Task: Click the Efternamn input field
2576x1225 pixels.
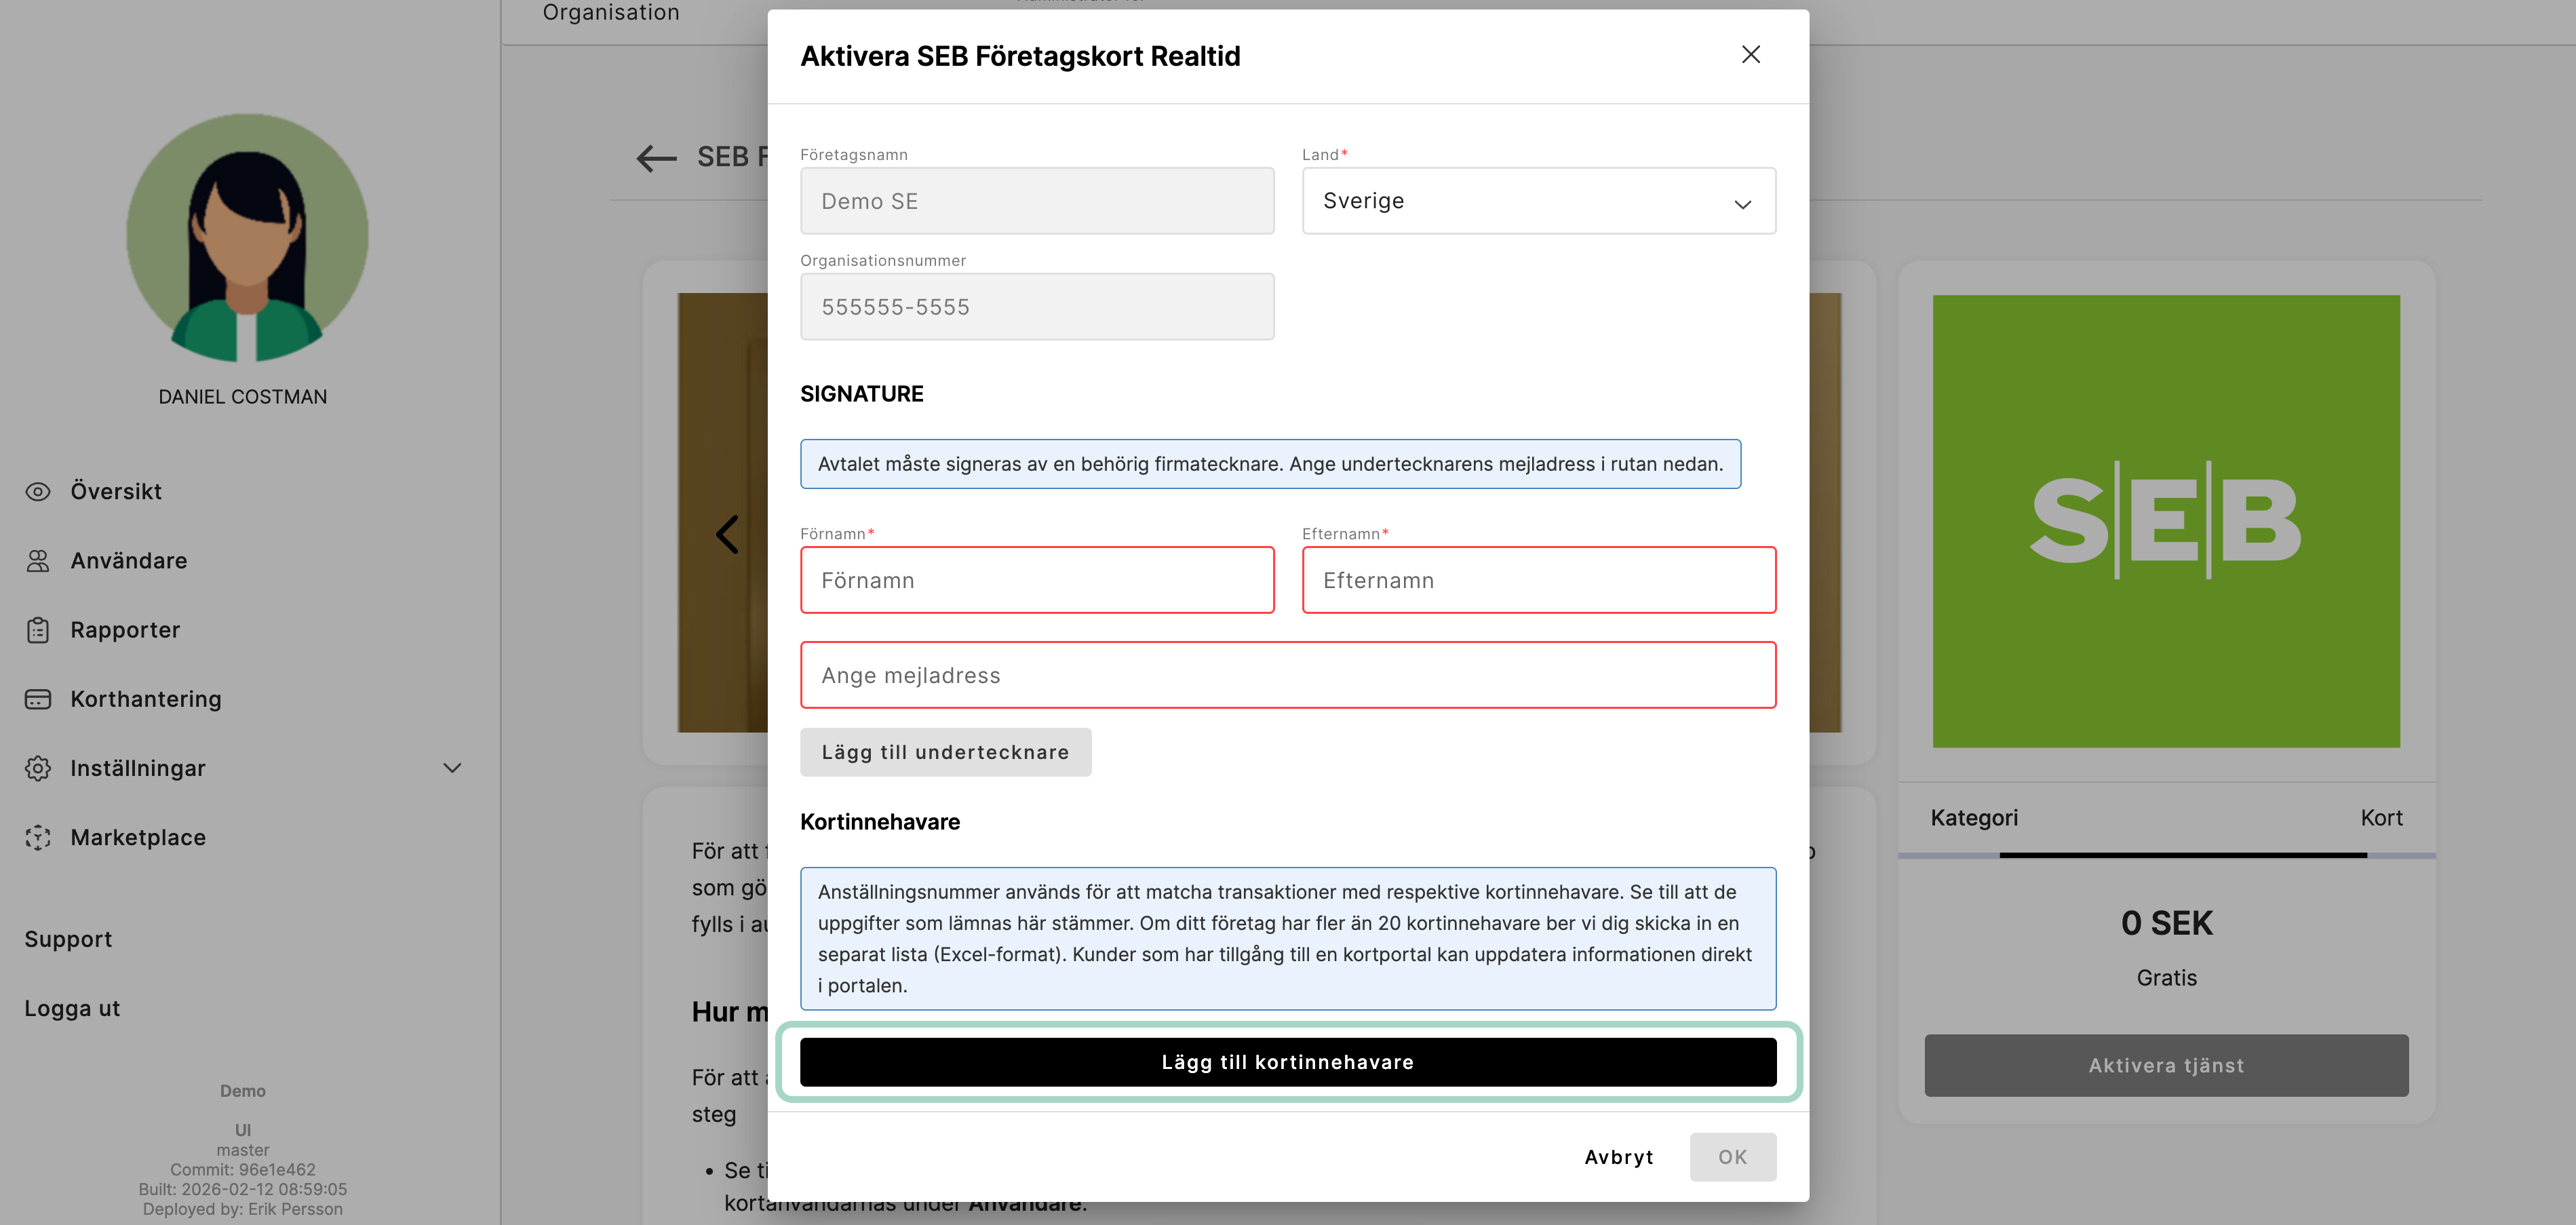Action: [1538, 580]
